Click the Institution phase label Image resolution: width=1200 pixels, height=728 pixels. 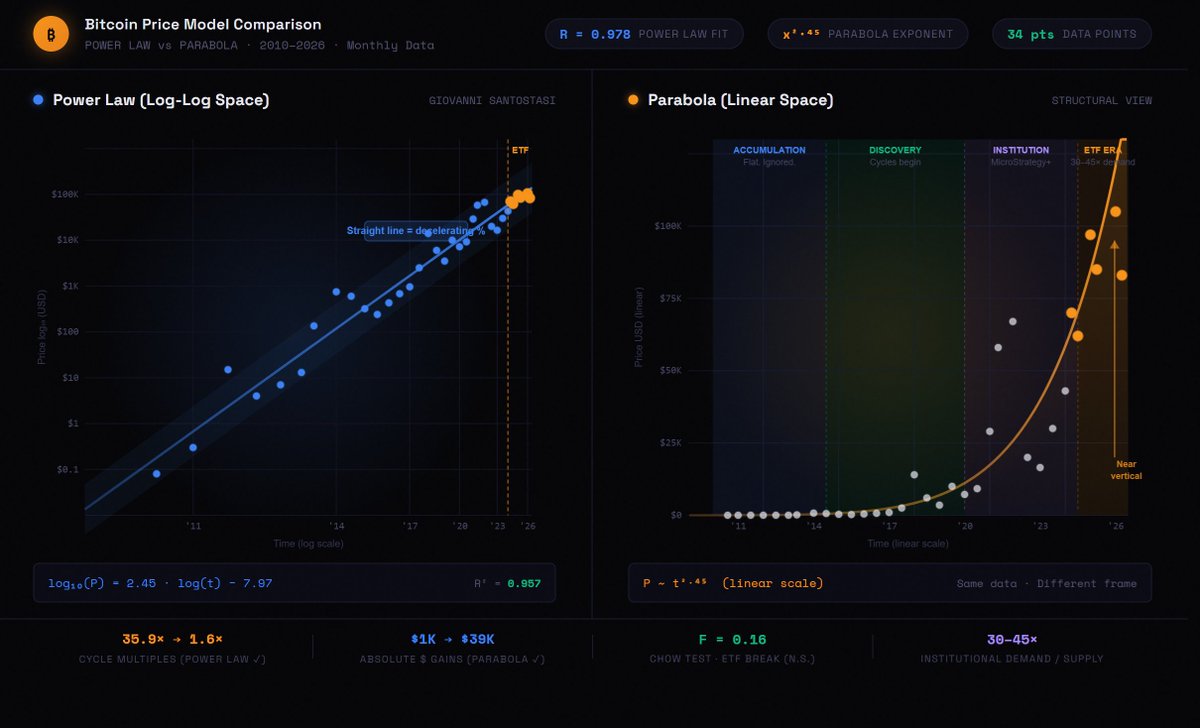pos(1021,150)
